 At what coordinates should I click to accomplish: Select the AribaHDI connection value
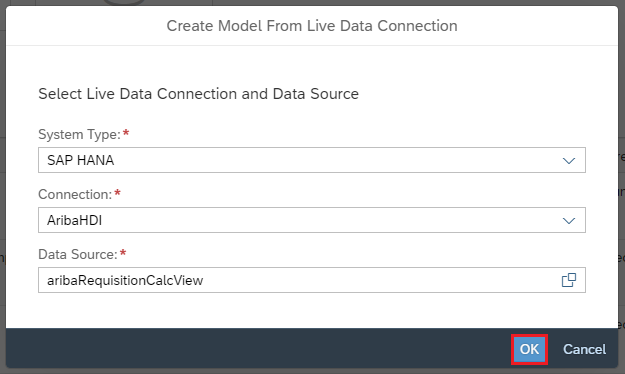75,220
